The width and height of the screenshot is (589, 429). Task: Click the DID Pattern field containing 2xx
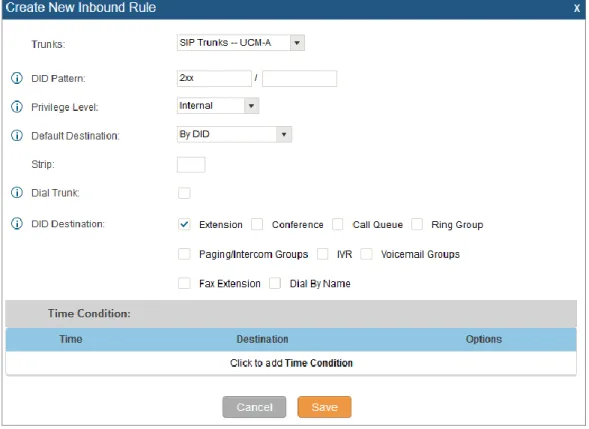point(214,79)
